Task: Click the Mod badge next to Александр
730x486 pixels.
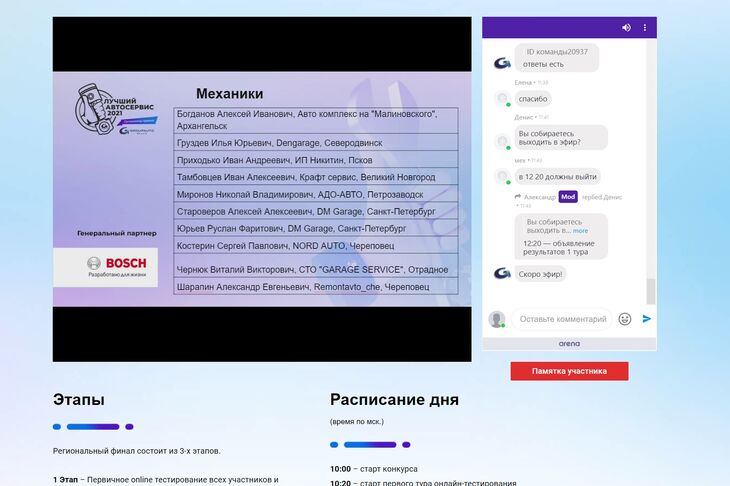Action: tap(568, 197)
